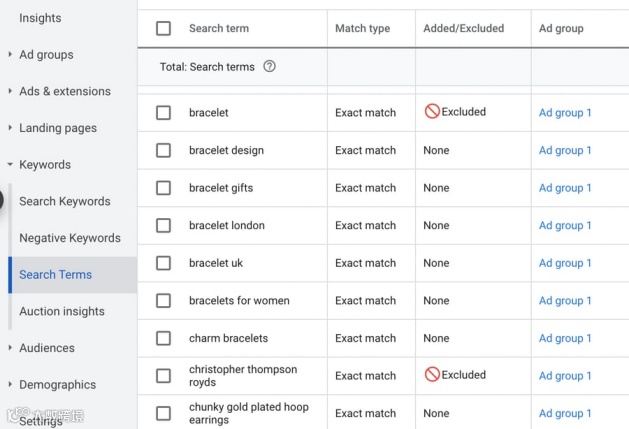Open the Negative Keywords page
Image resolution: width=629 pixels, height=429 pixels.
69,238
